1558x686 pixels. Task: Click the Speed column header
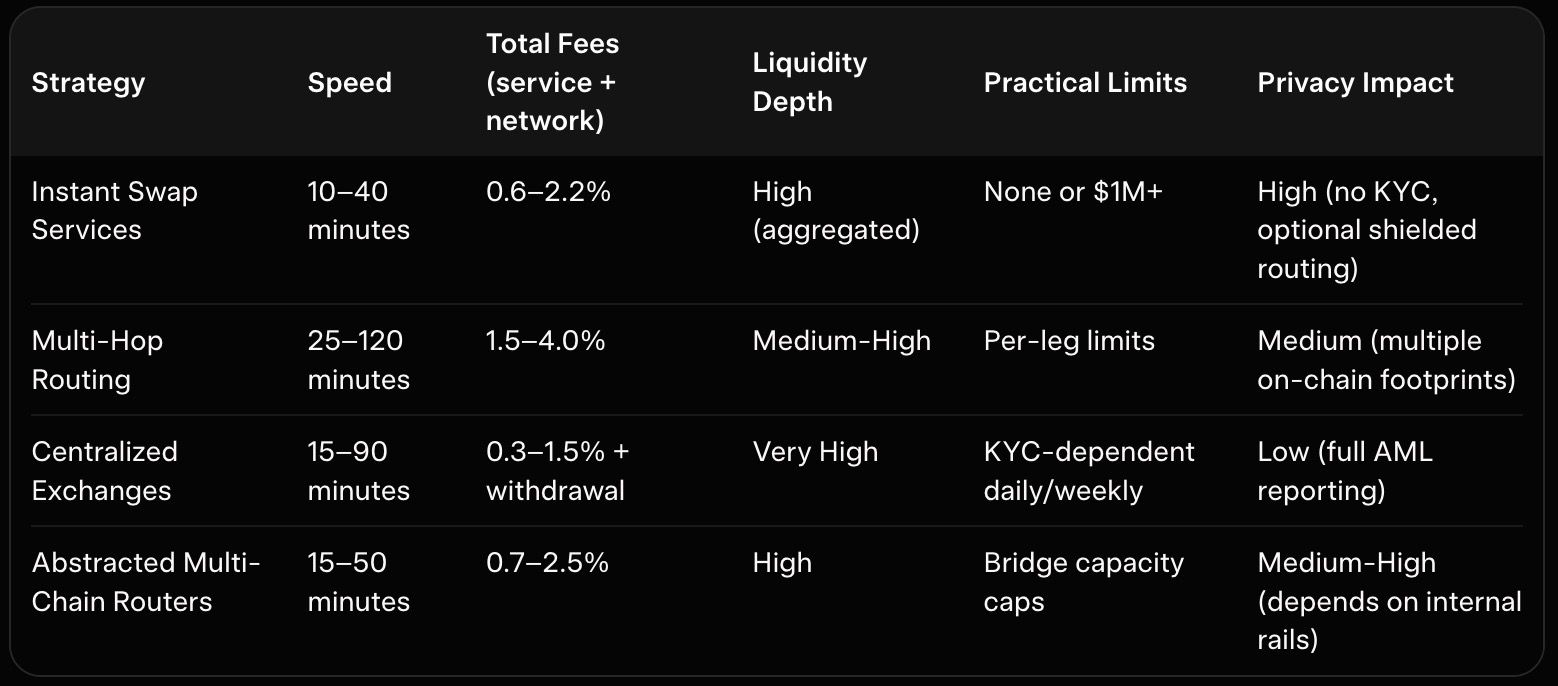point(349,82)
